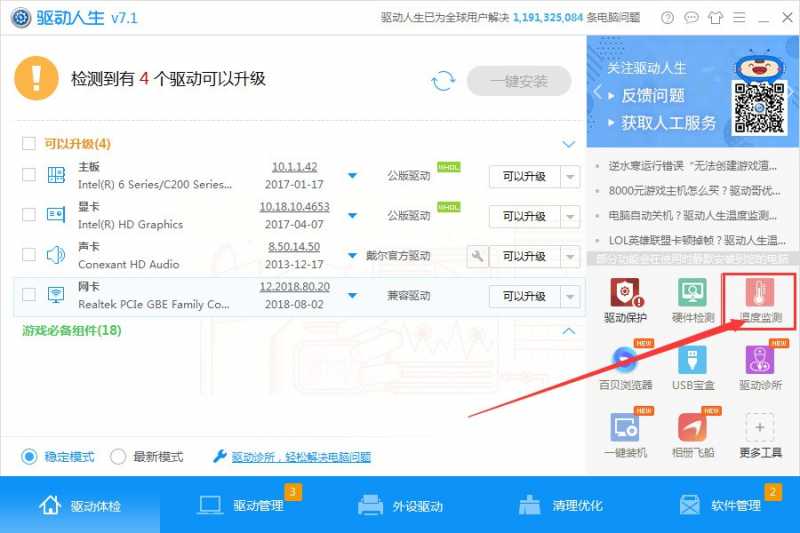
Task: Check the 显卡 driver row checkbox
Action: (x=29, y=215)
